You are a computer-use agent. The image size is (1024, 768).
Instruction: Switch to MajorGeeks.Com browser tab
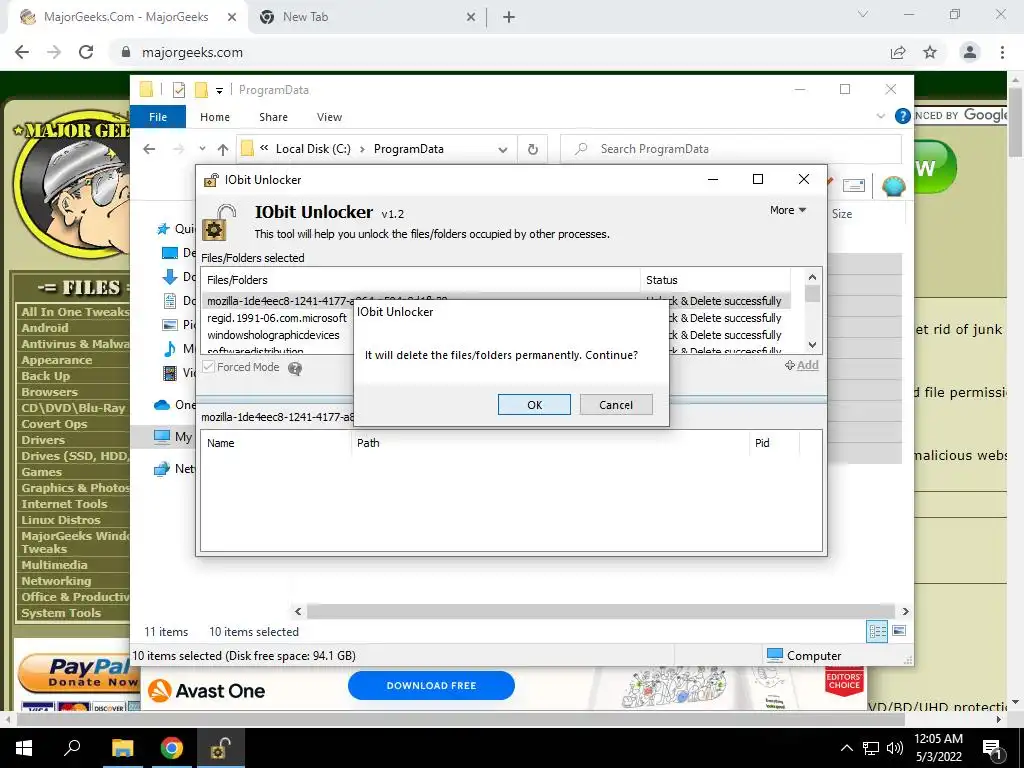point(125,17)
